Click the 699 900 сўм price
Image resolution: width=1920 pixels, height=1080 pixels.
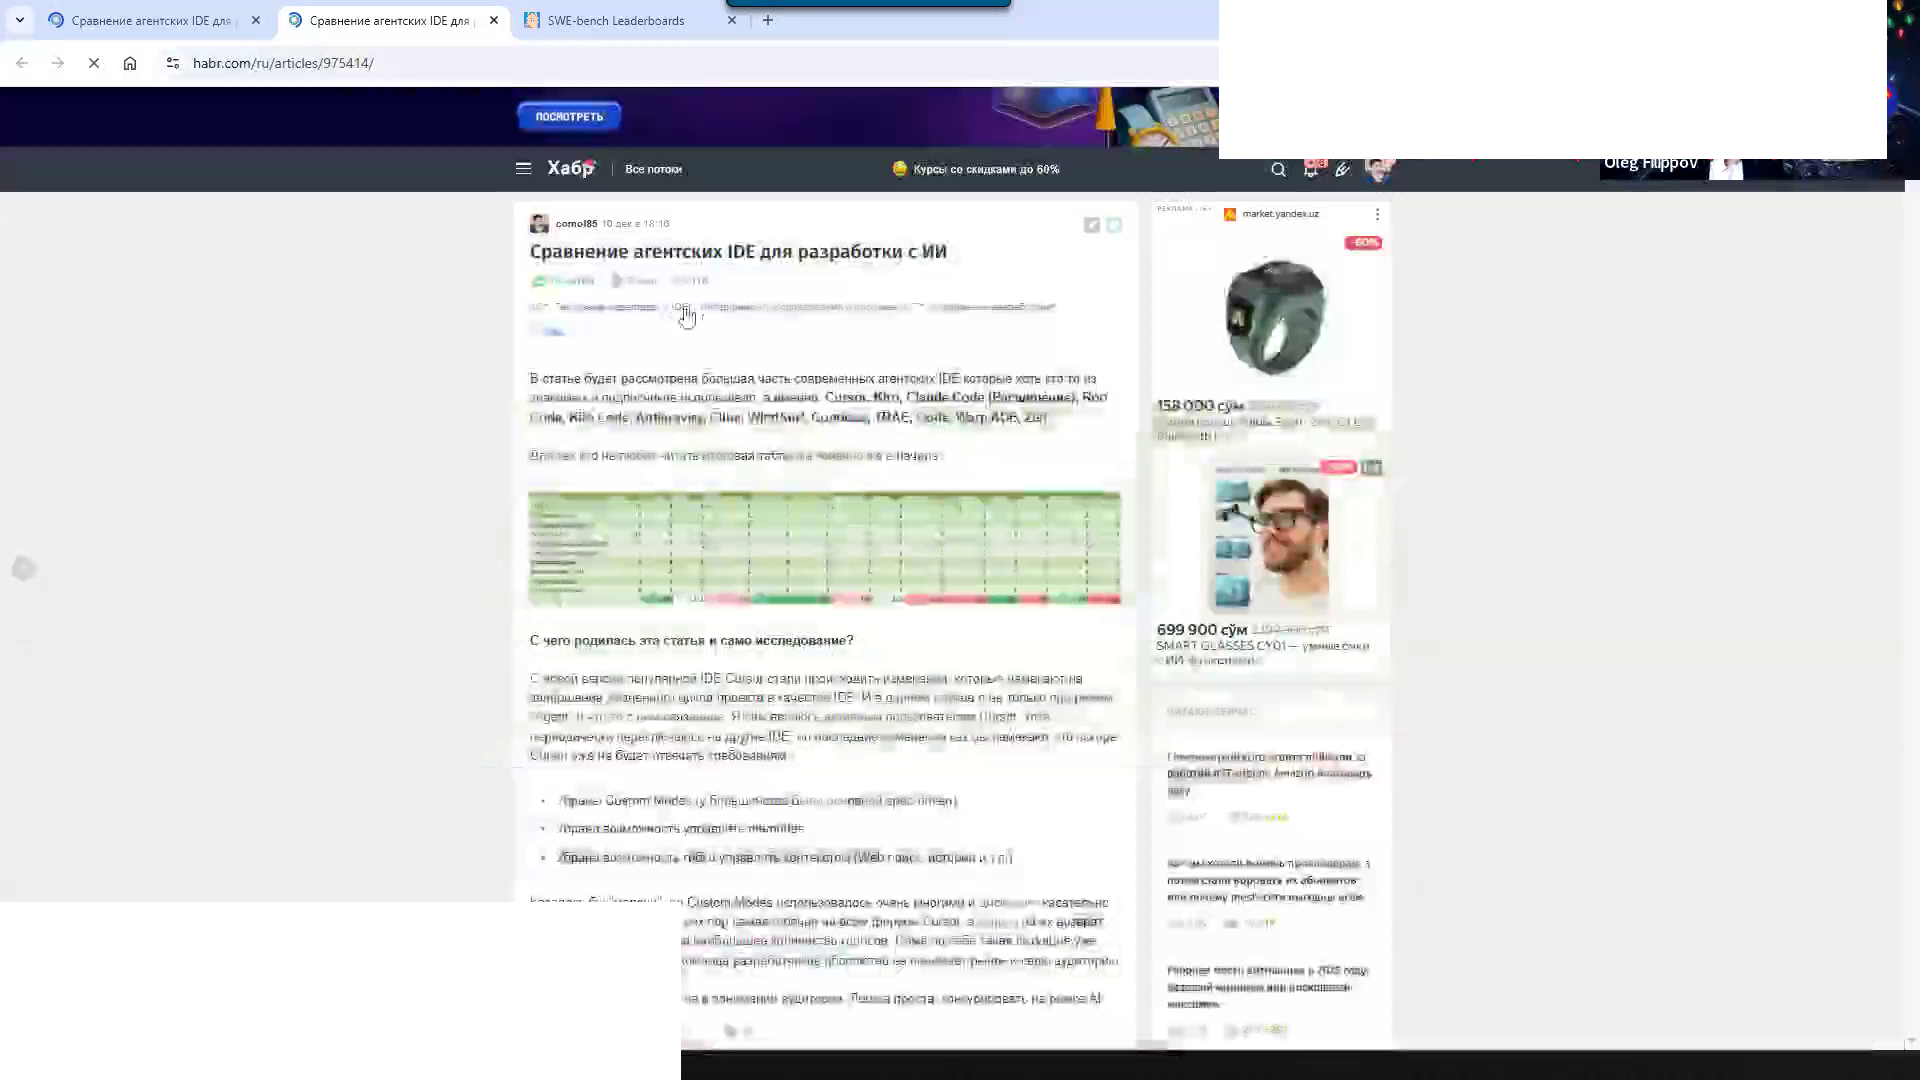coord(1202,630)
